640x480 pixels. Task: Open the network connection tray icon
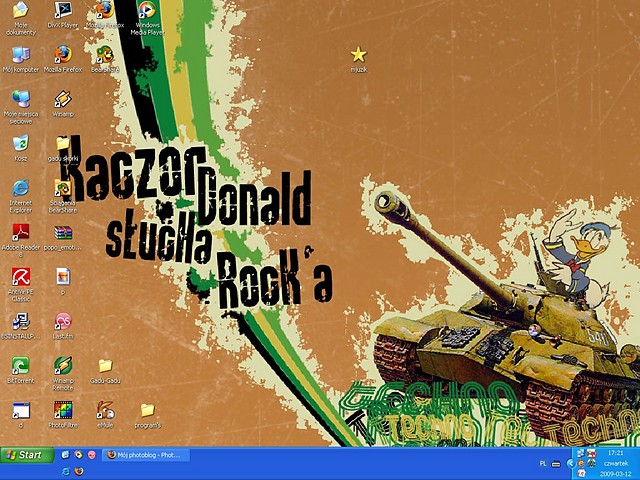tap(580, 453)
